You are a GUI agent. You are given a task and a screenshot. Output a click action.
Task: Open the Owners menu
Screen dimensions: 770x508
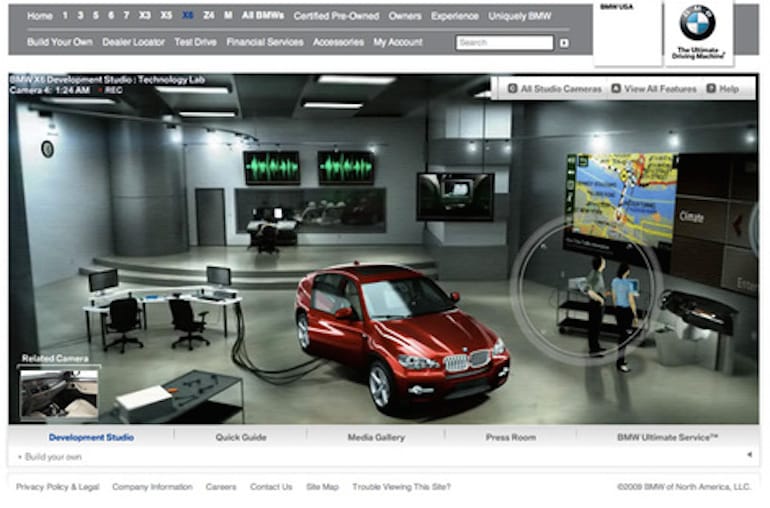click(x=405, y=16)
